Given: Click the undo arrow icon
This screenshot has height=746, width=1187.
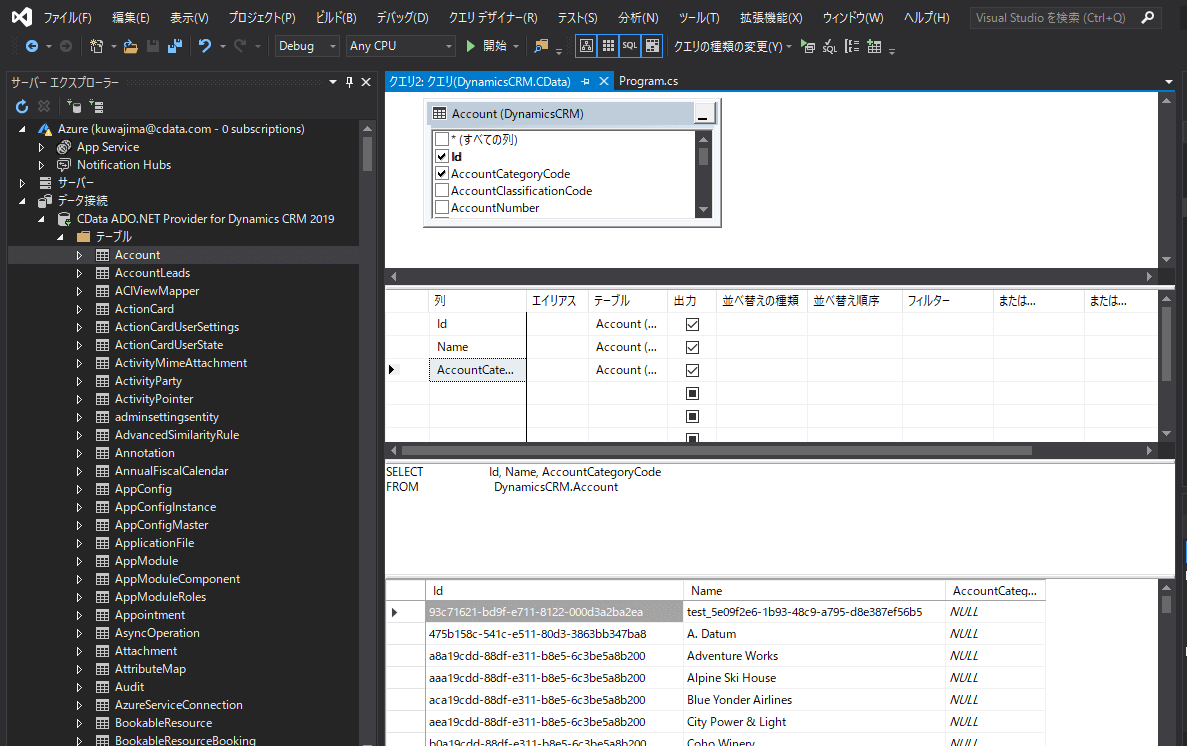Looking at the screenshot, I should click(204, 46).
